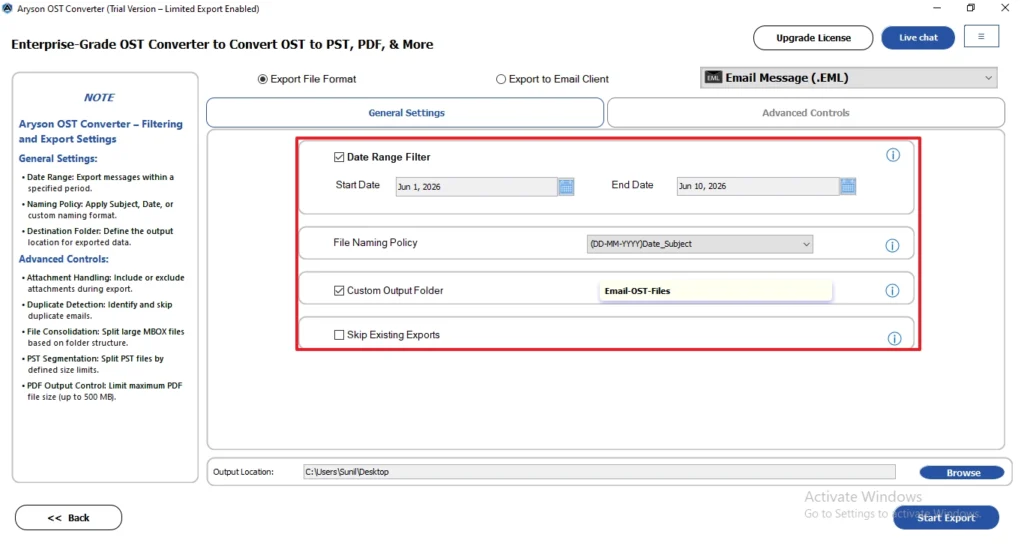Viewport: 1024px width, 546px height.
Task: Switch to the Advanced Controls tab
Action: click(805, 113)
